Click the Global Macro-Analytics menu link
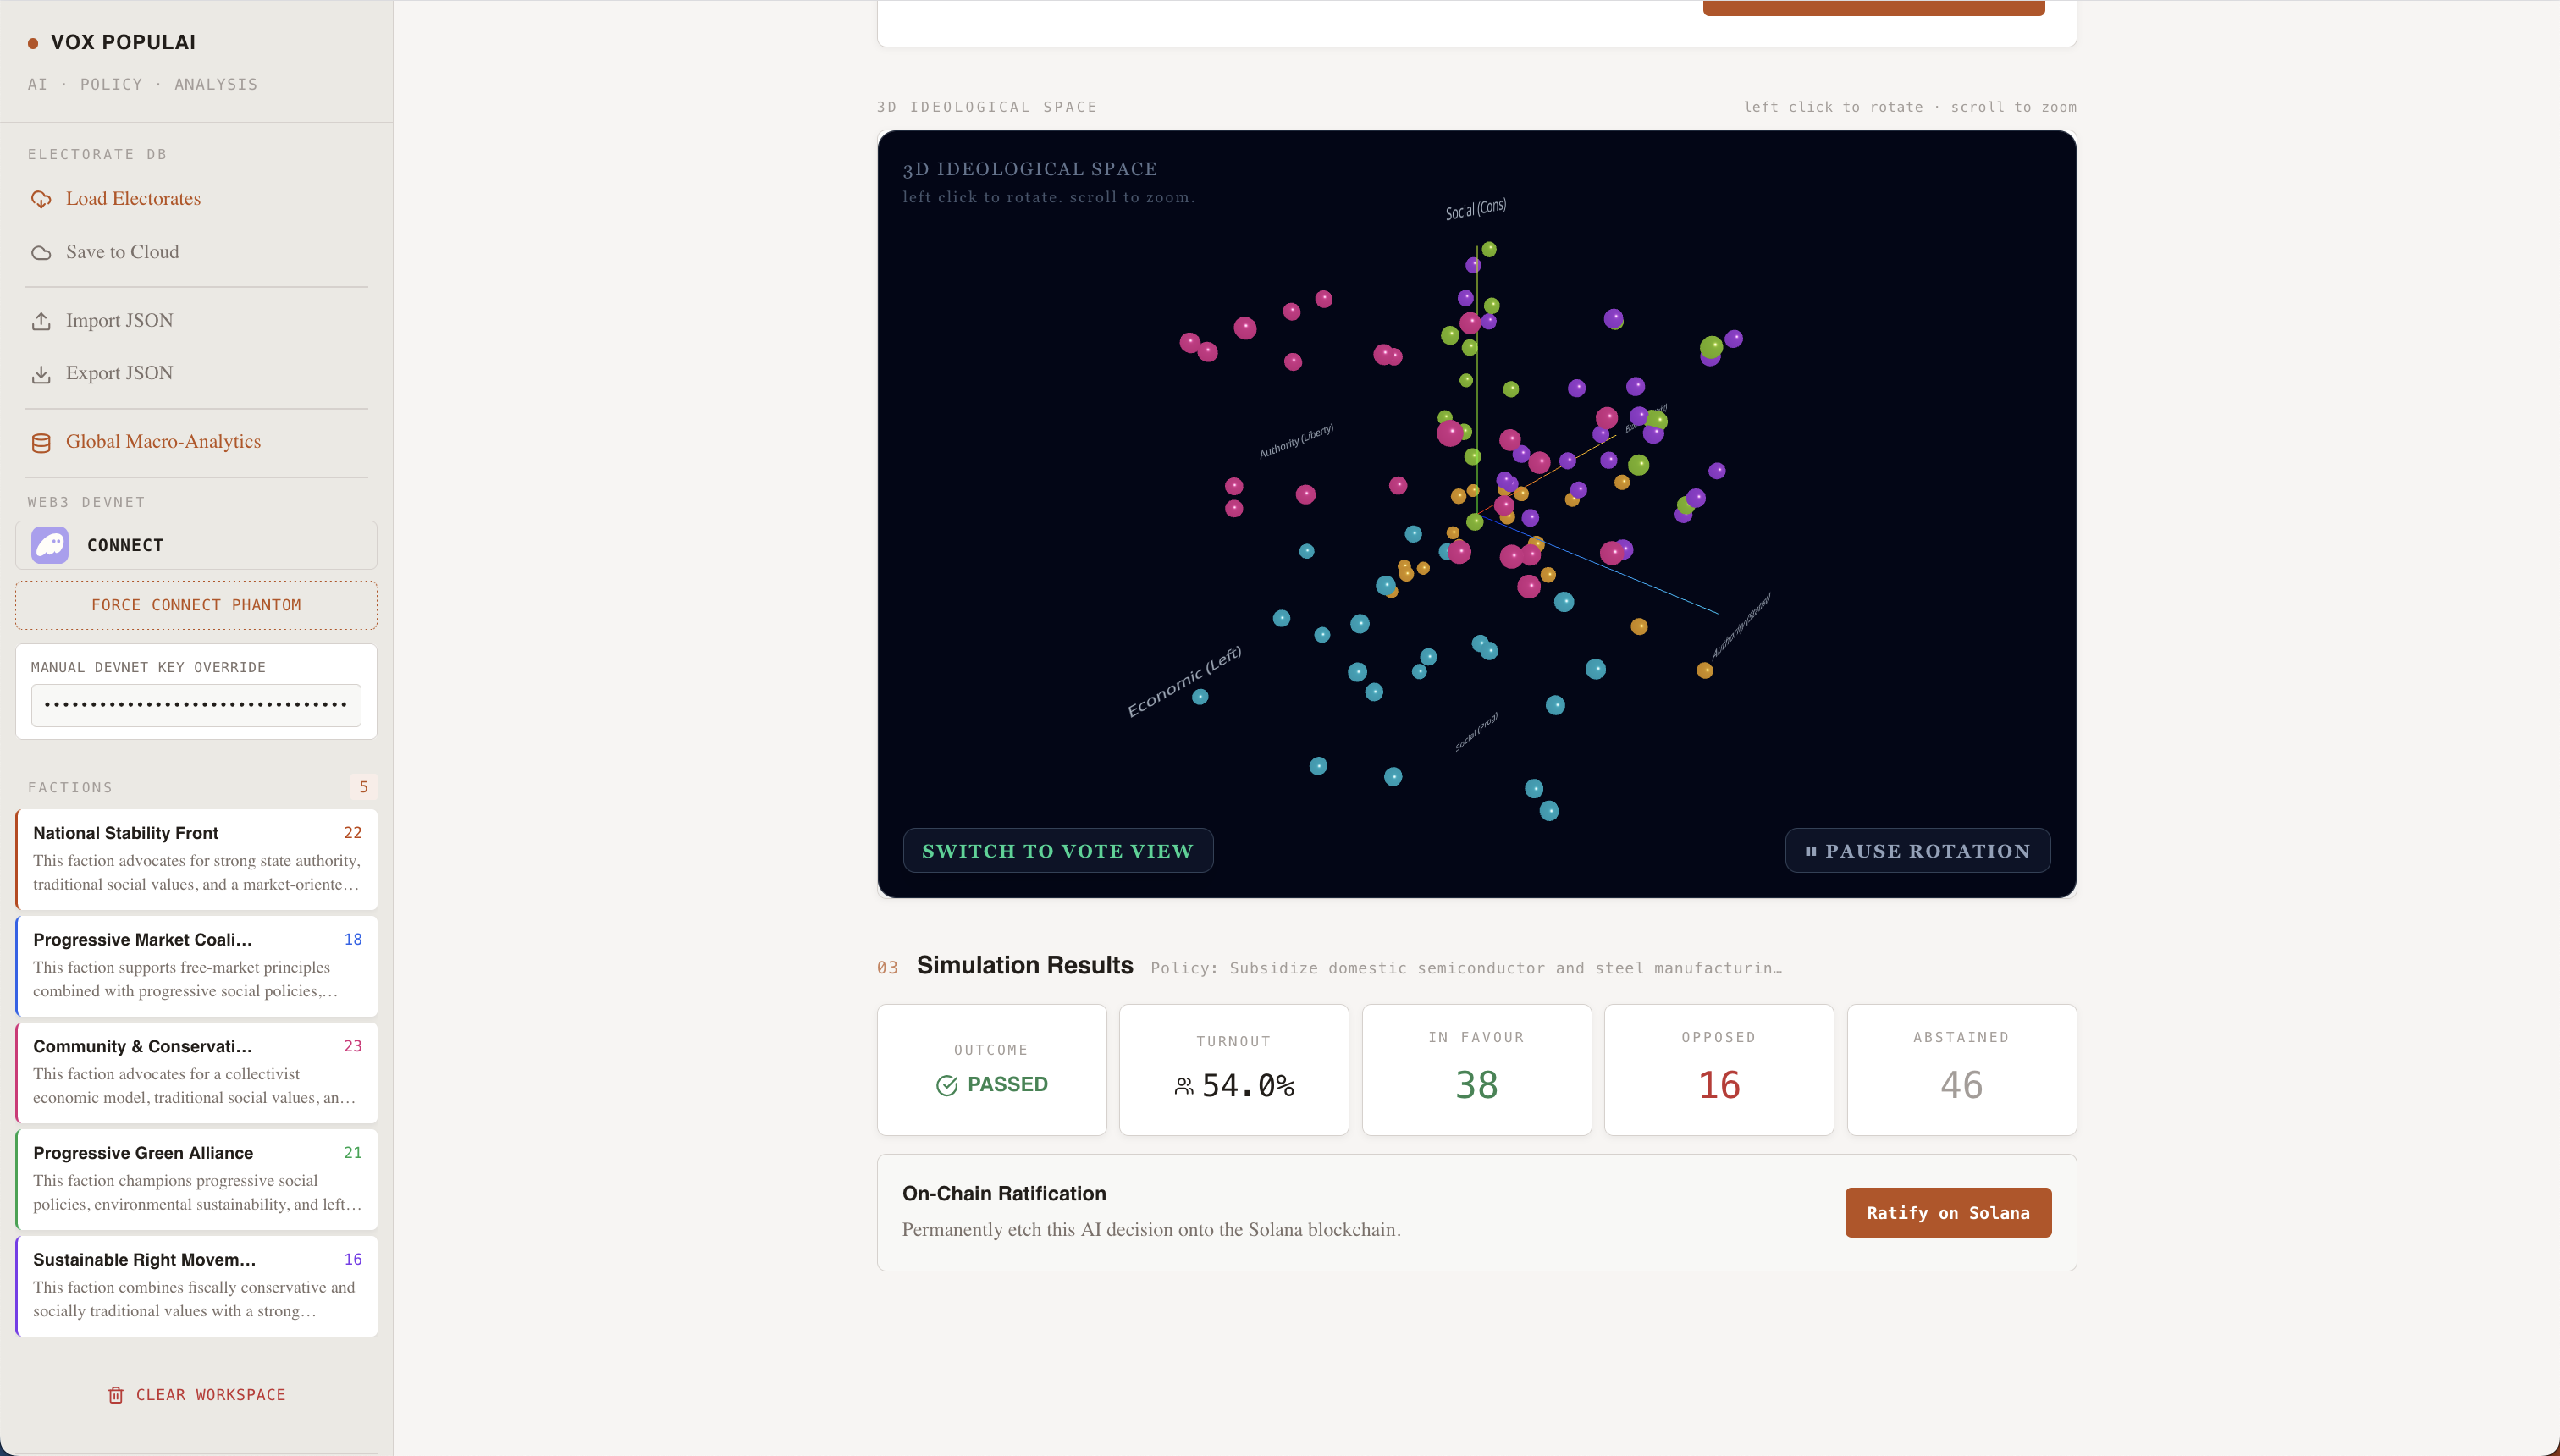 pos(163,442)
